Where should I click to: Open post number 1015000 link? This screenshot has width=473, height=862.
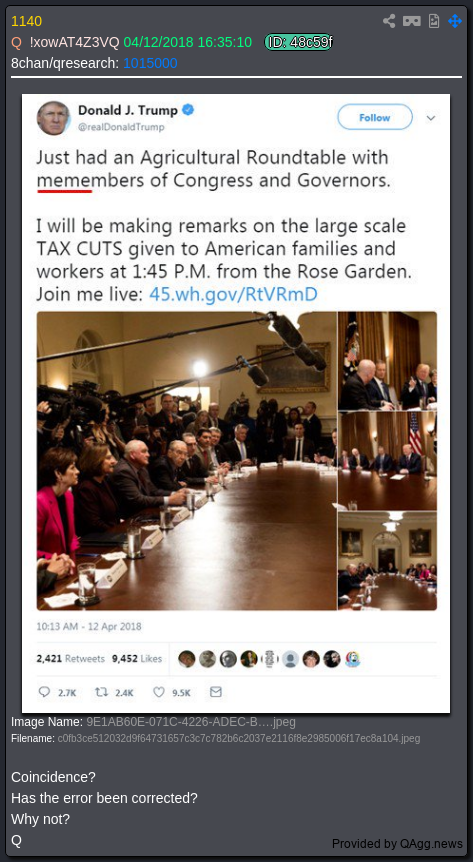pos(150,63)
